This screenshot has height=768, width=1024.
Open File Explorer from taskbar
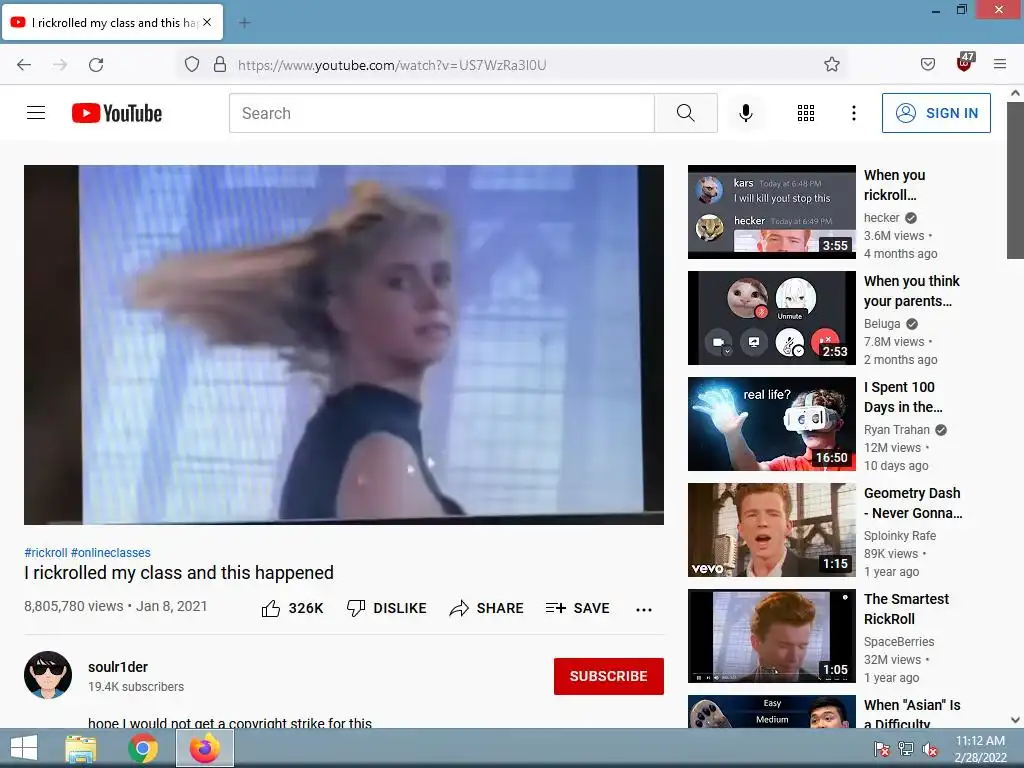coord(81,748)
